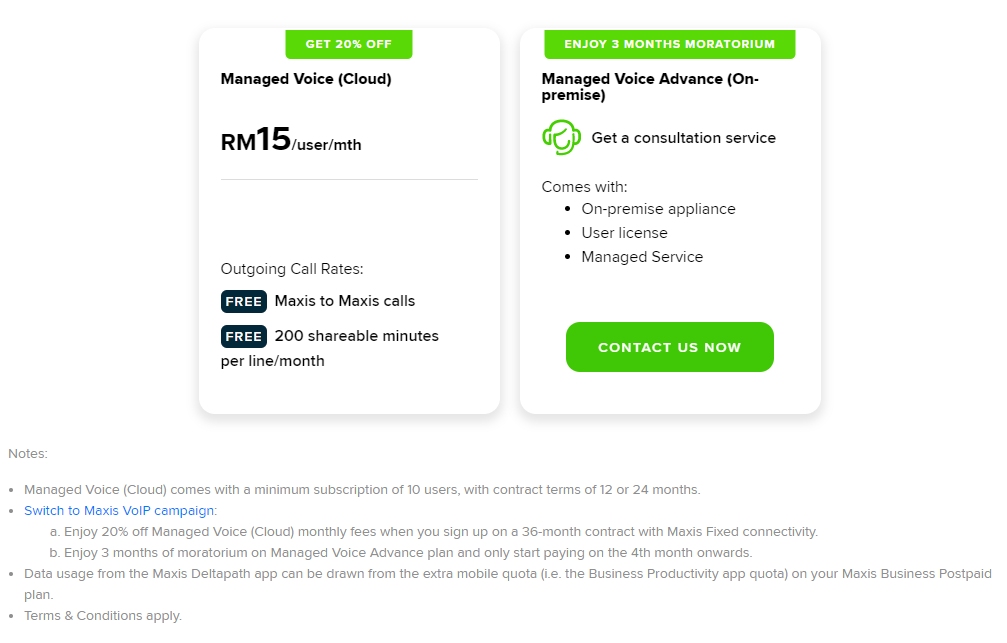
Task: Click the On-premise appliance list item
Action: coord(658,209)
